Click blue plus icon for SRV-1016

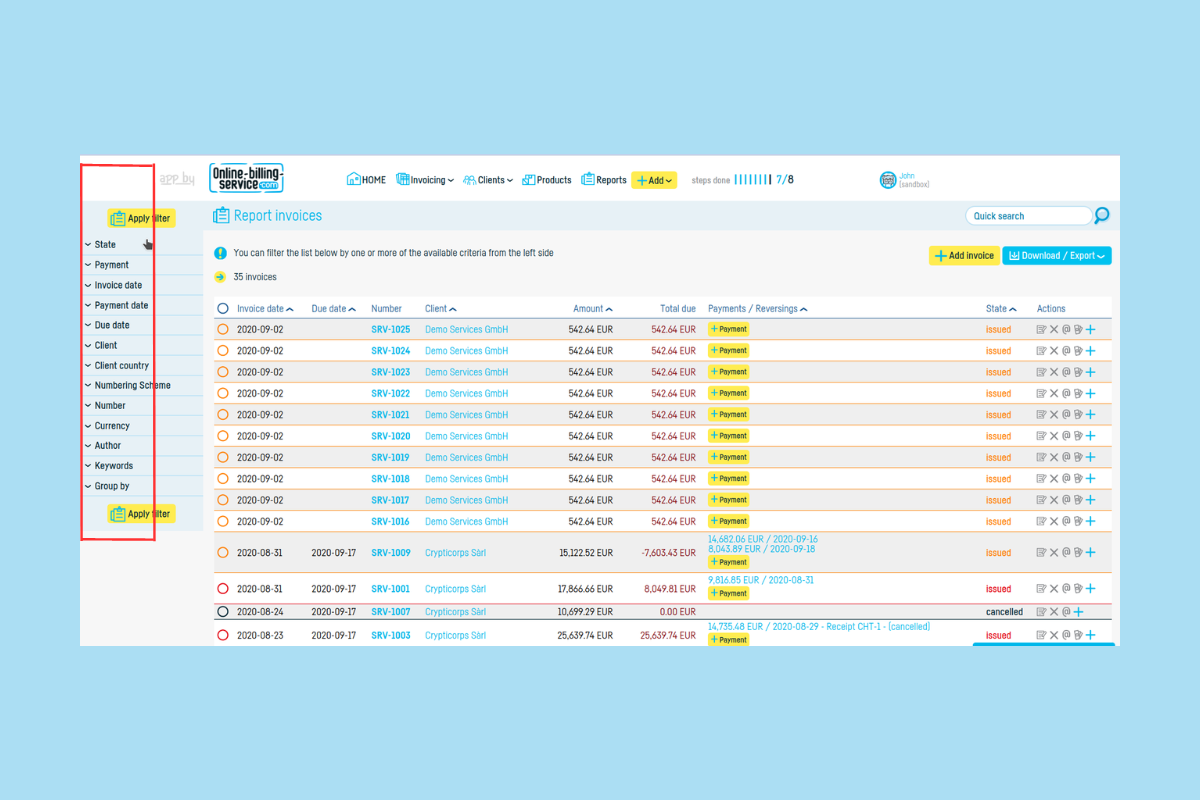pos(1091,521)
